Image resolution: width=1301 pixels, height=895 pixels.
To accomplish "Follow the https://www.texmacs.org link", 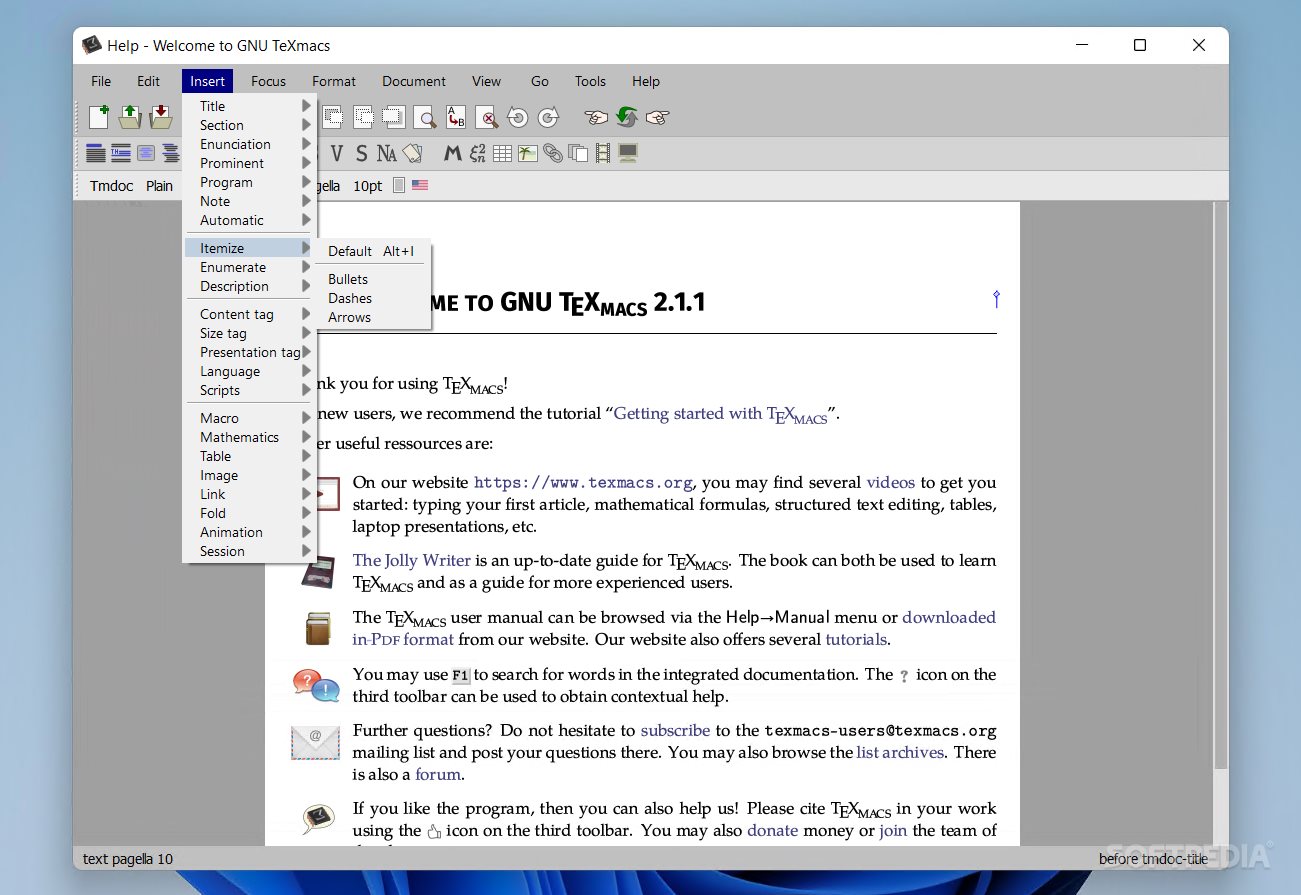I will [x=583, y=483].
